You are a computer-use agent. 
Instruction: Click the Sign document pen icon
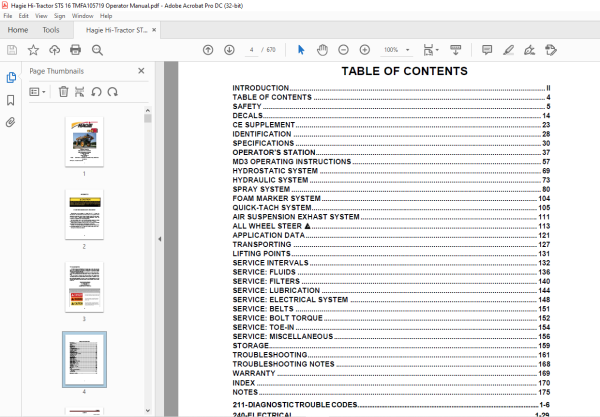coord(529,50)
